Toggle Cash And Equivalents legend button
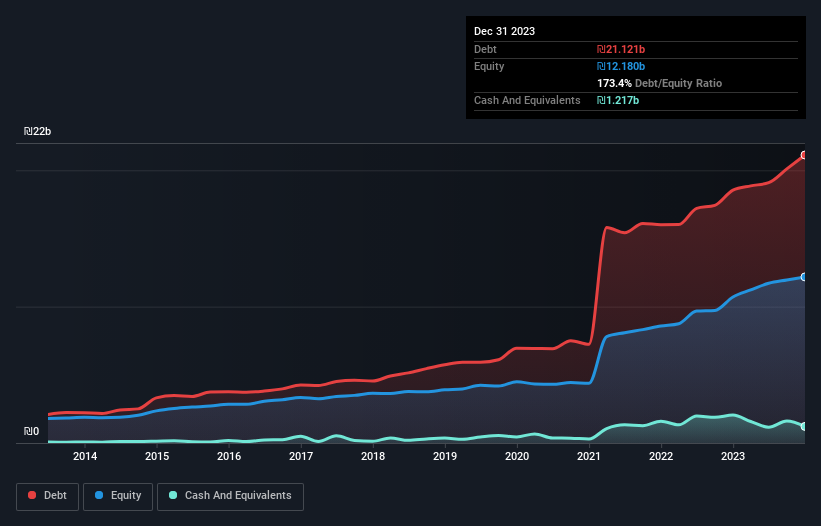This screenshot has width=821, height=526. pyautogui.click(x=230, y=496)
